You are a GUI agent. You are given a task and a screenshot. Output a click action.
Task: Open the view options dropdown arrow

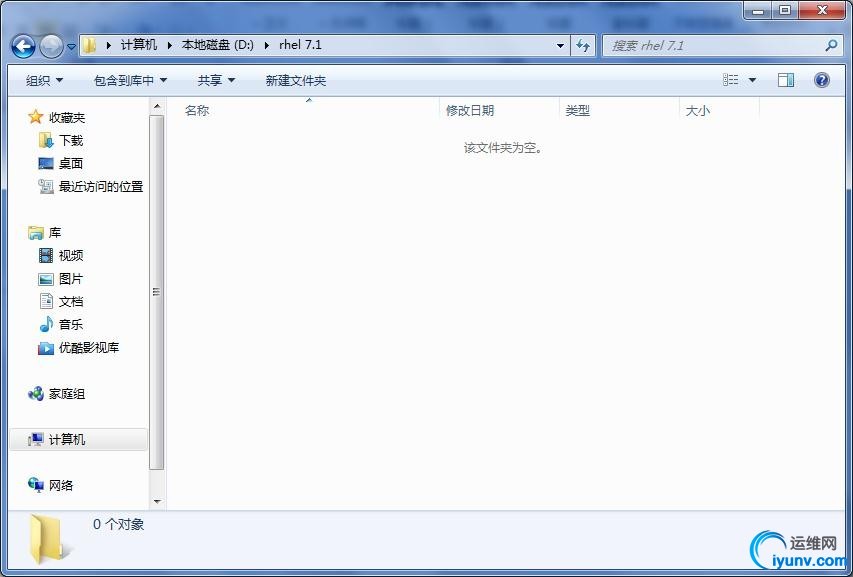coord(752,80)
